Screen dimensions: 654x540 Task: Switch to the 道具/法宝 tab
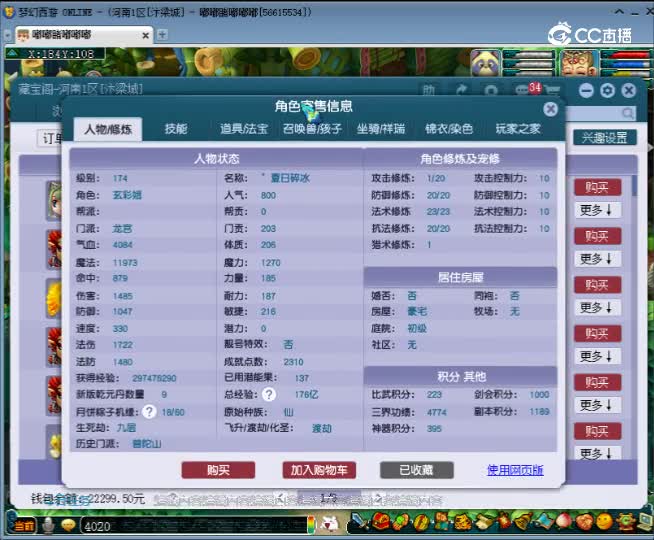244,128
